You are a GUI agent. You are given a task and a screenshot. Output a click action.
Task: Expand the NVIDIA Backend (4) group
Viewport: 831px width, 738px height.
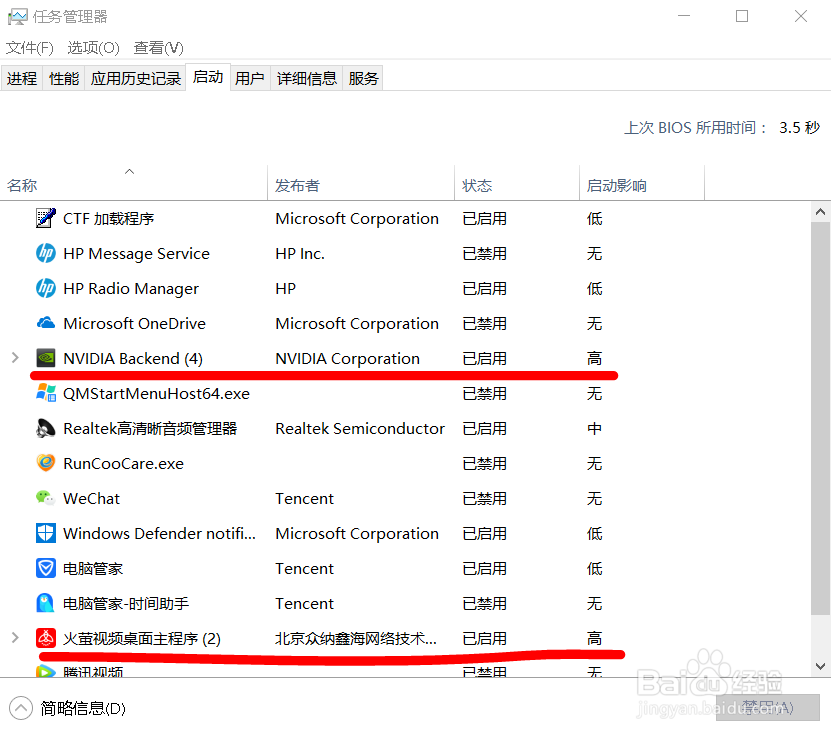[x=15, y=358]
